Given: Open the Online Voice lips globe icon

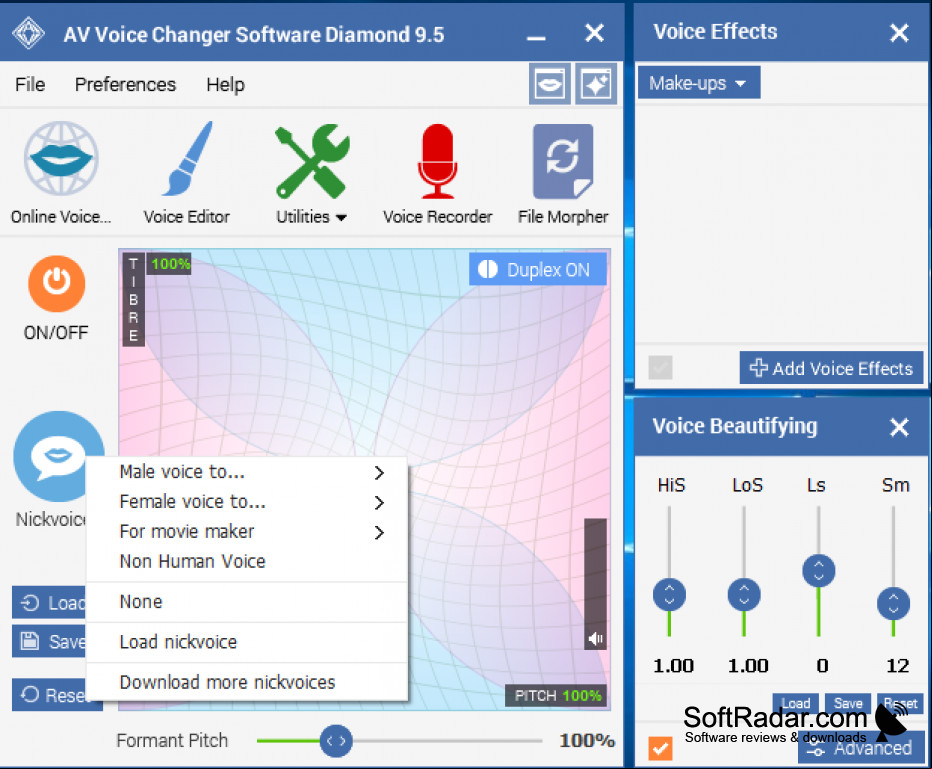Looking at the screenshot, I should tap(61, 159).
